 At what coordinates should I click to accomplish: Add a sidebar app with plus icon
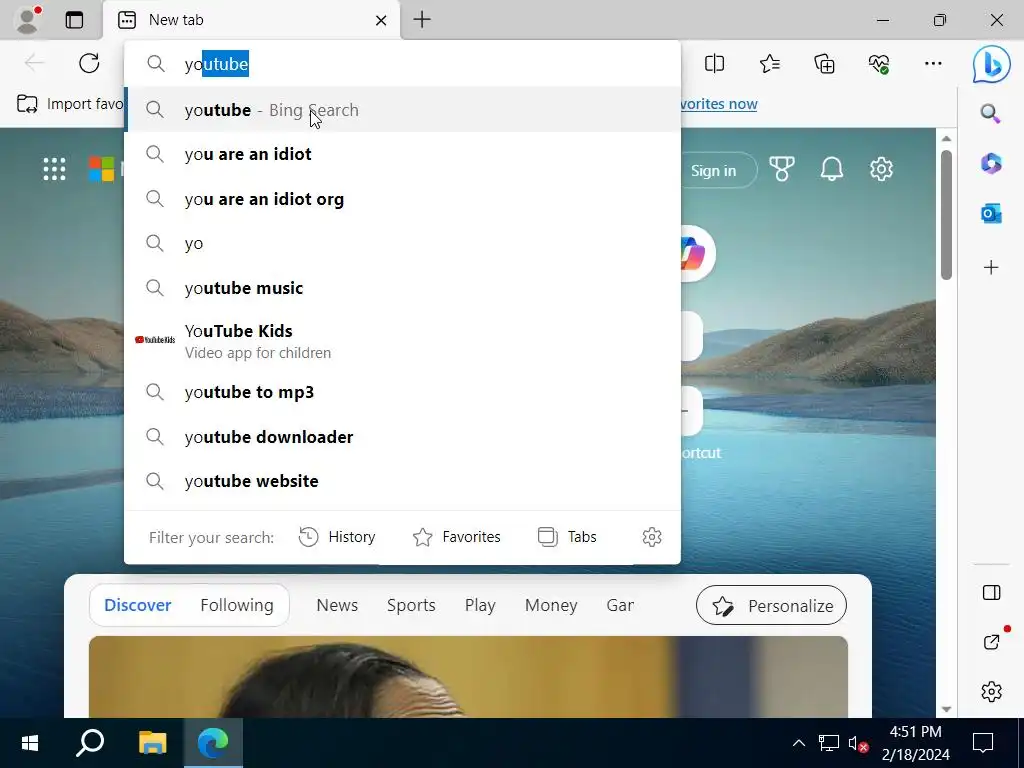click(x=991, y=267)
